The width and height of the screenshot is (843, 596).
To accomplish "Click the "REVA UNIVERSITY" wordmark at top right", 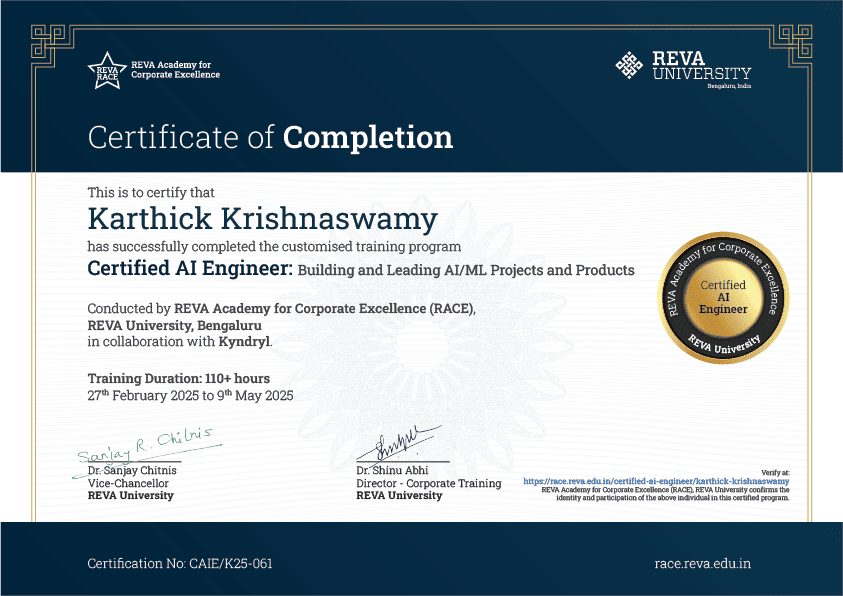I will point(702,66).
